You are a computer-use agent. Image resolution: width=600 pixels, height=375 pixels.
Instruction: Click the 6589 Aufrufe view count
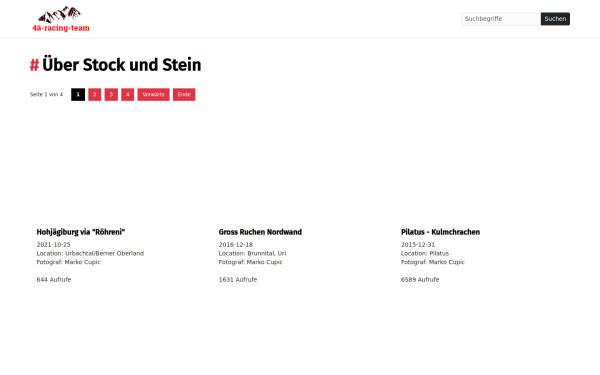coord(420,280)
